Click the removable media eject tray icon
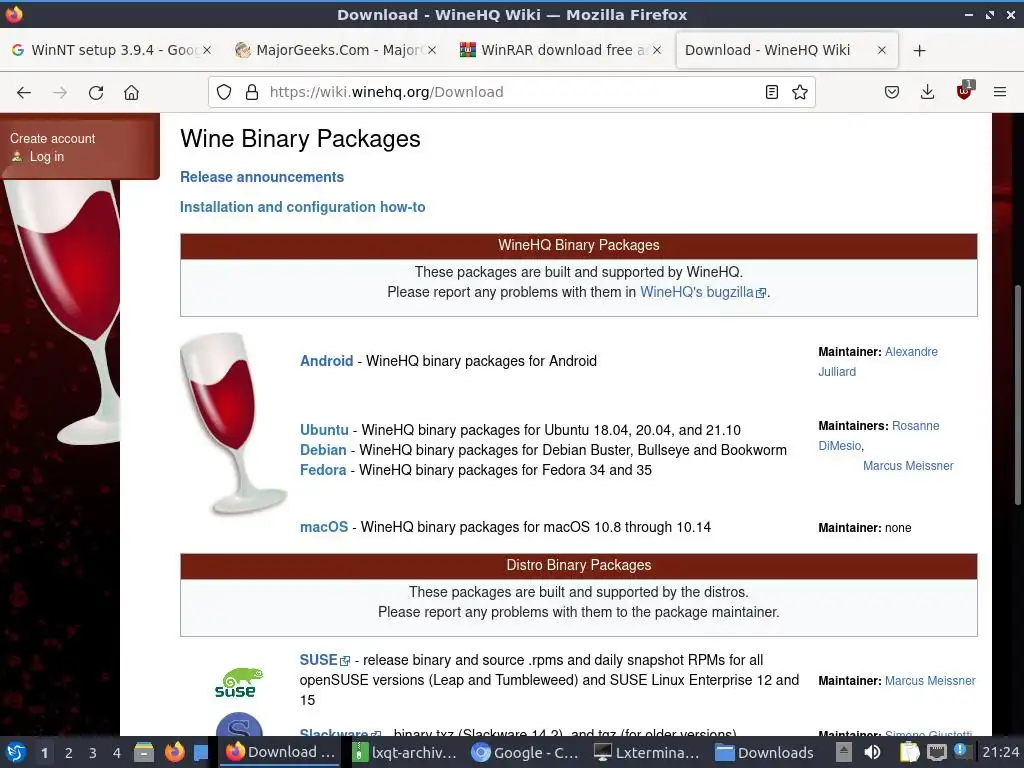 click(844, 752)
